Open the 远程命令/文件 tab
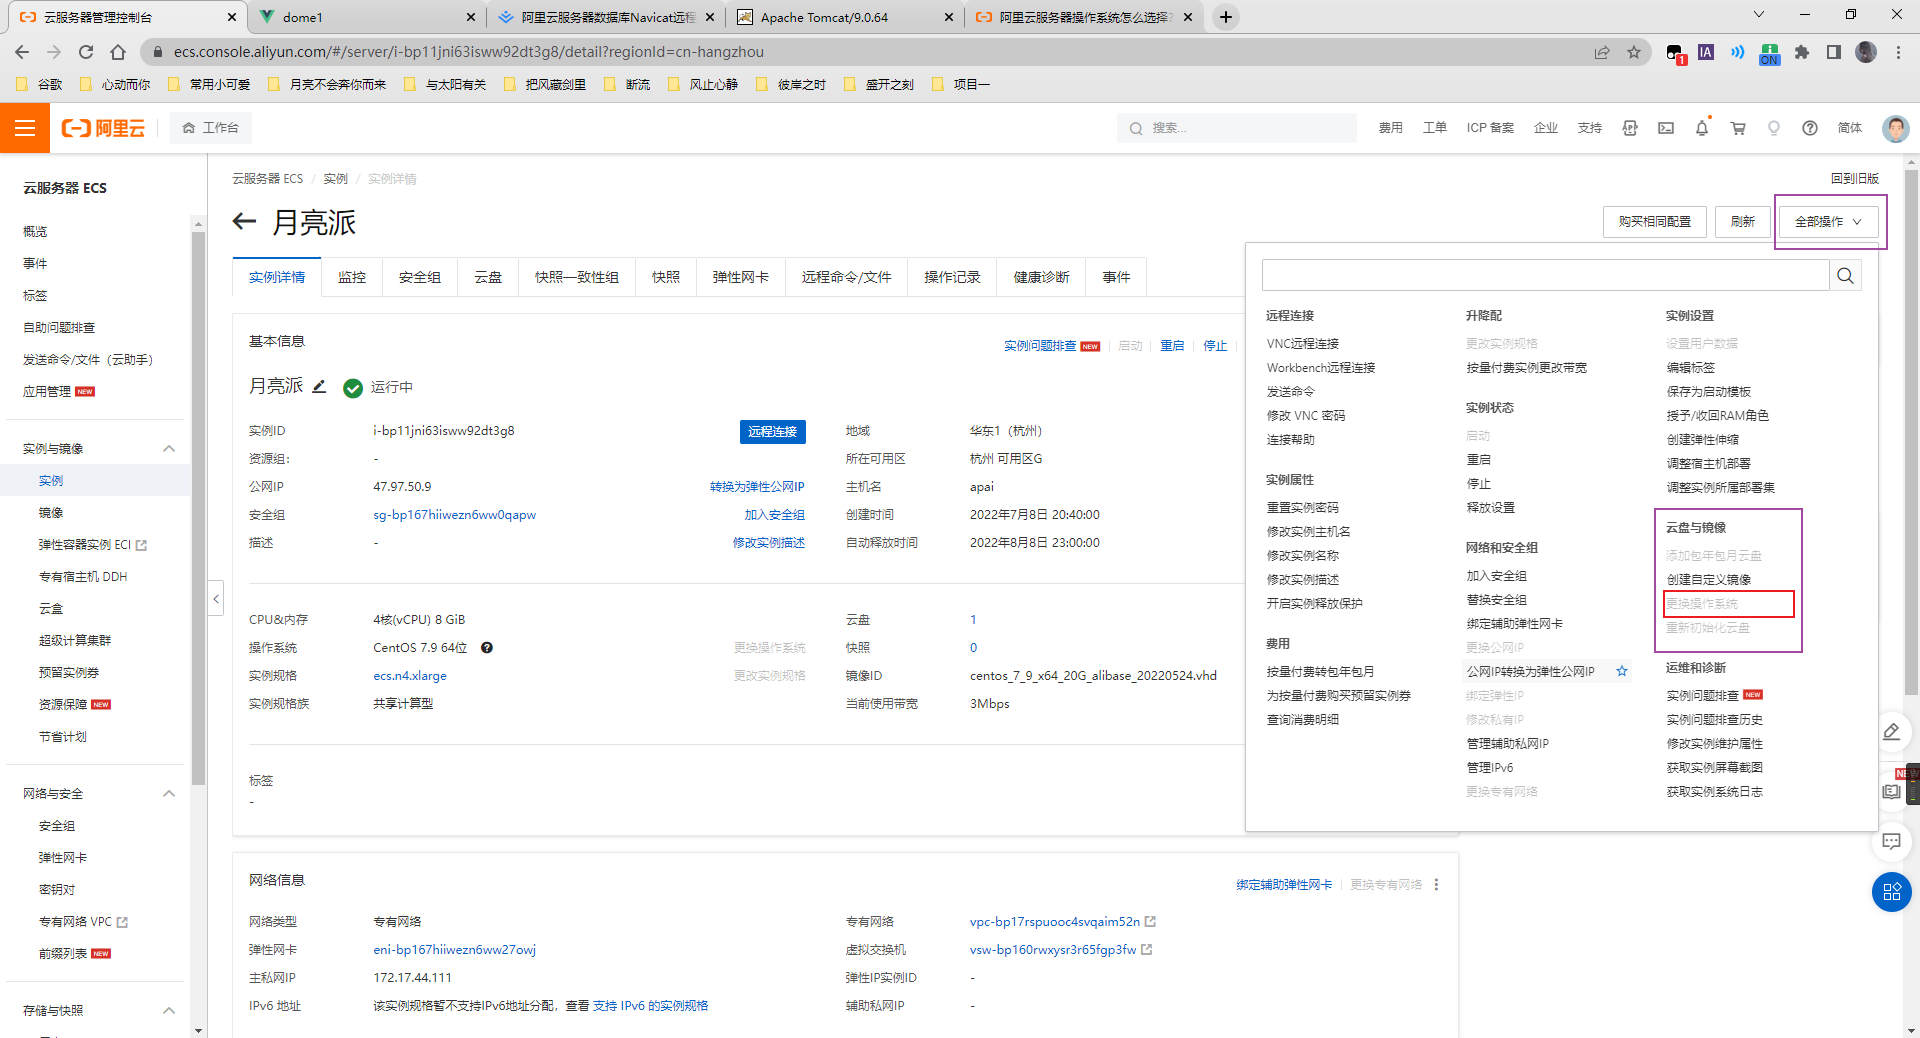The image size is (1920, 1038). click(x=847, y=277)
